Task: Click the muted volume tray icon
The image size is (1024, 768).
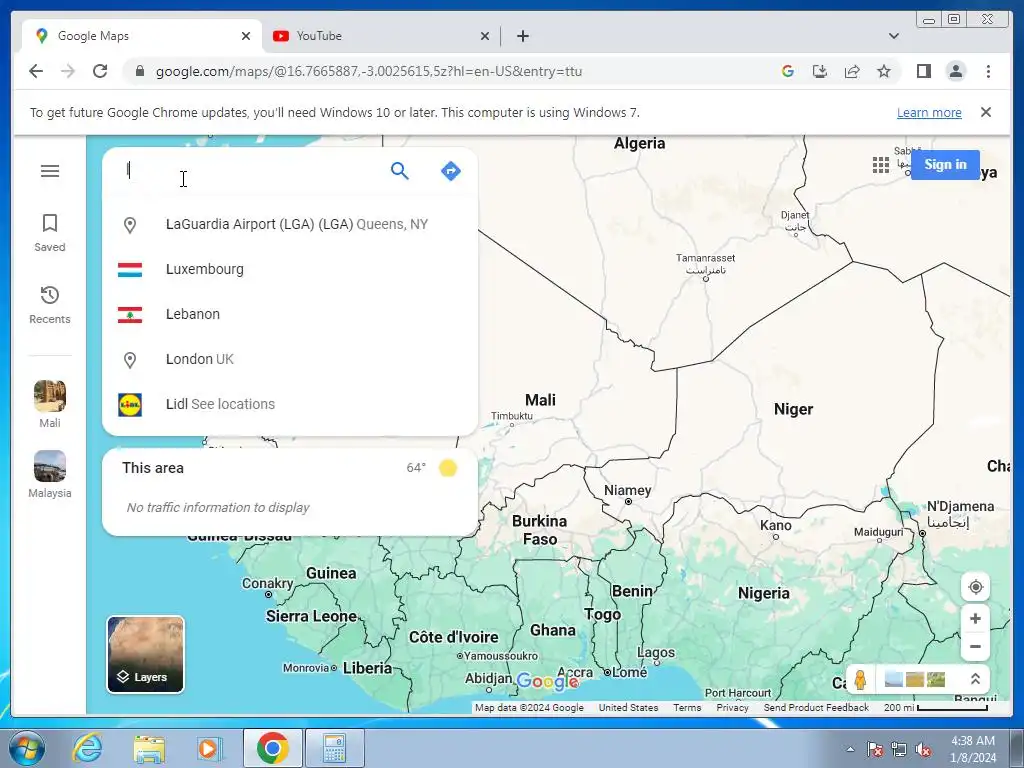Action: (x=923, y=750)
